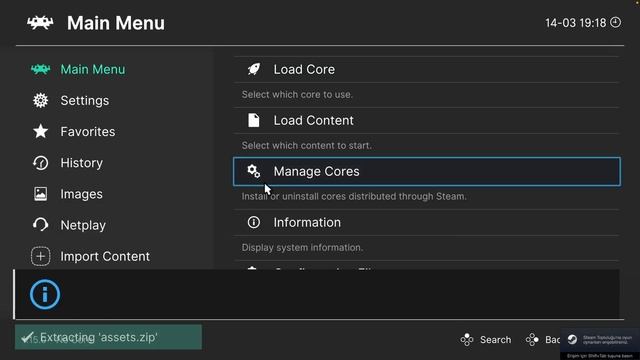Click the date and time 14-03 19:18

tap(576, 23)
